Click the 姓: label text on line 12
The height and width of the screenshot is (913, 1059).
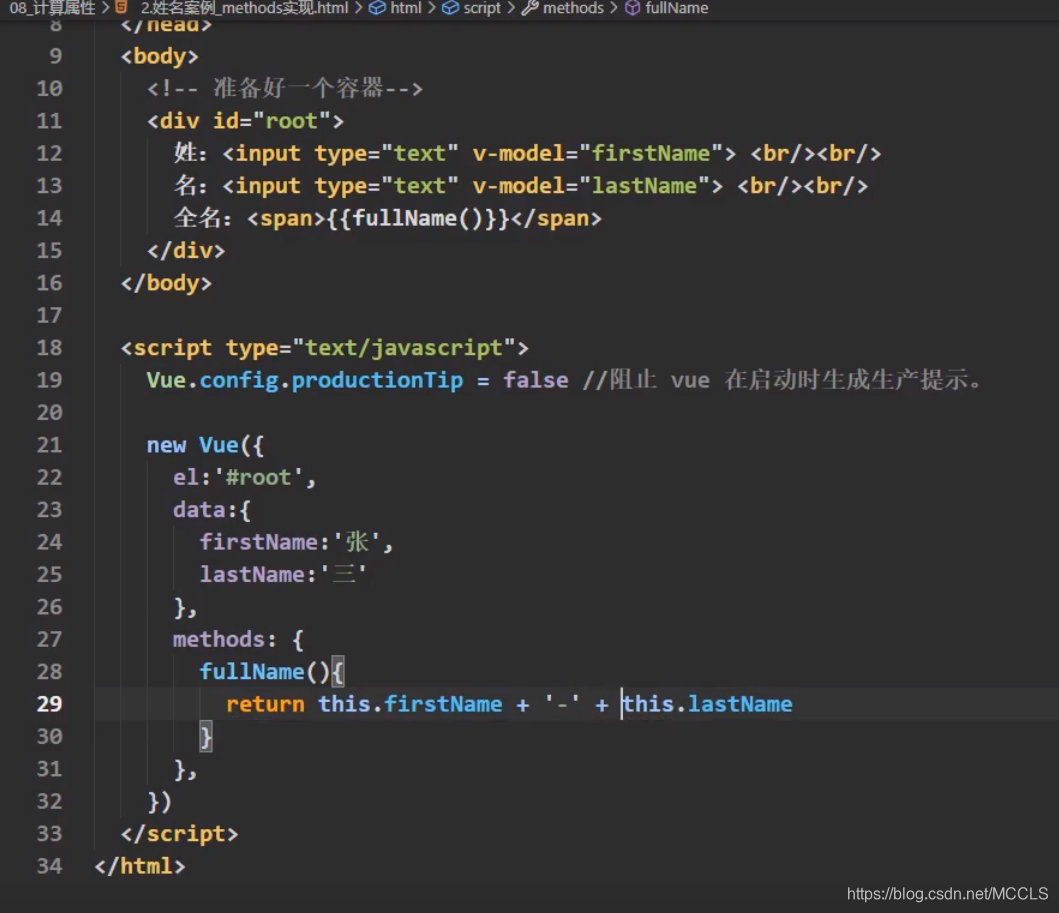tap(190, 153)
